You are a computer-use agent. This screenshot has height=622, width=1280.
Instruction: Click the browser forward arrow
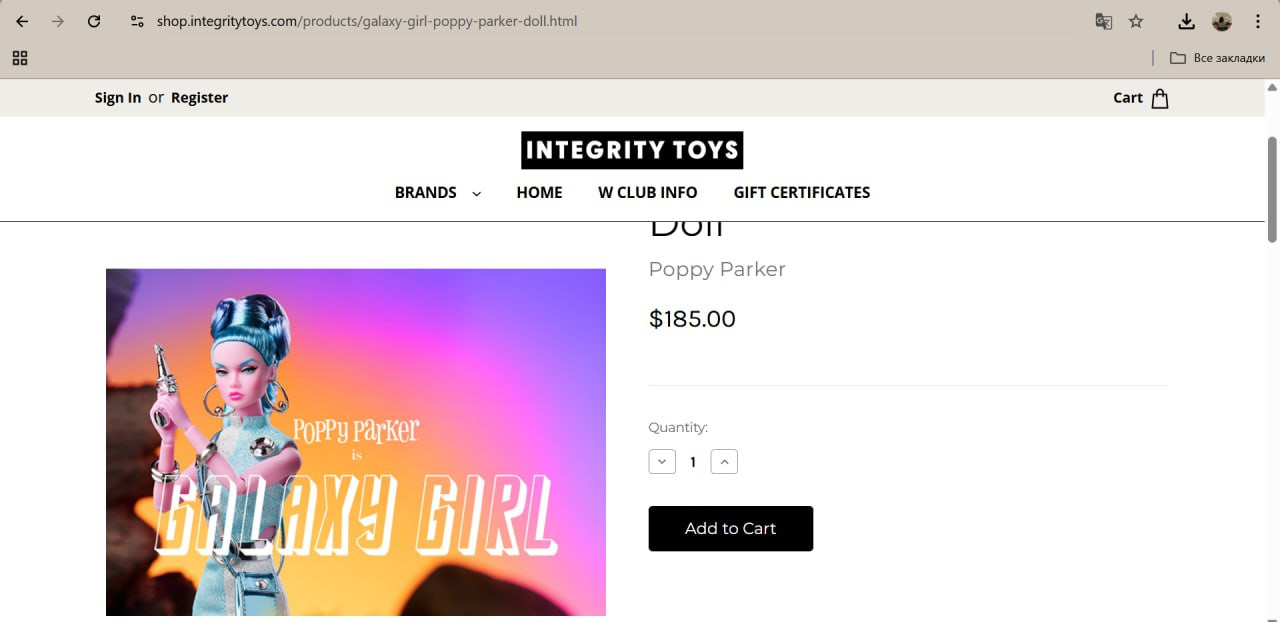tap(58, 21)
